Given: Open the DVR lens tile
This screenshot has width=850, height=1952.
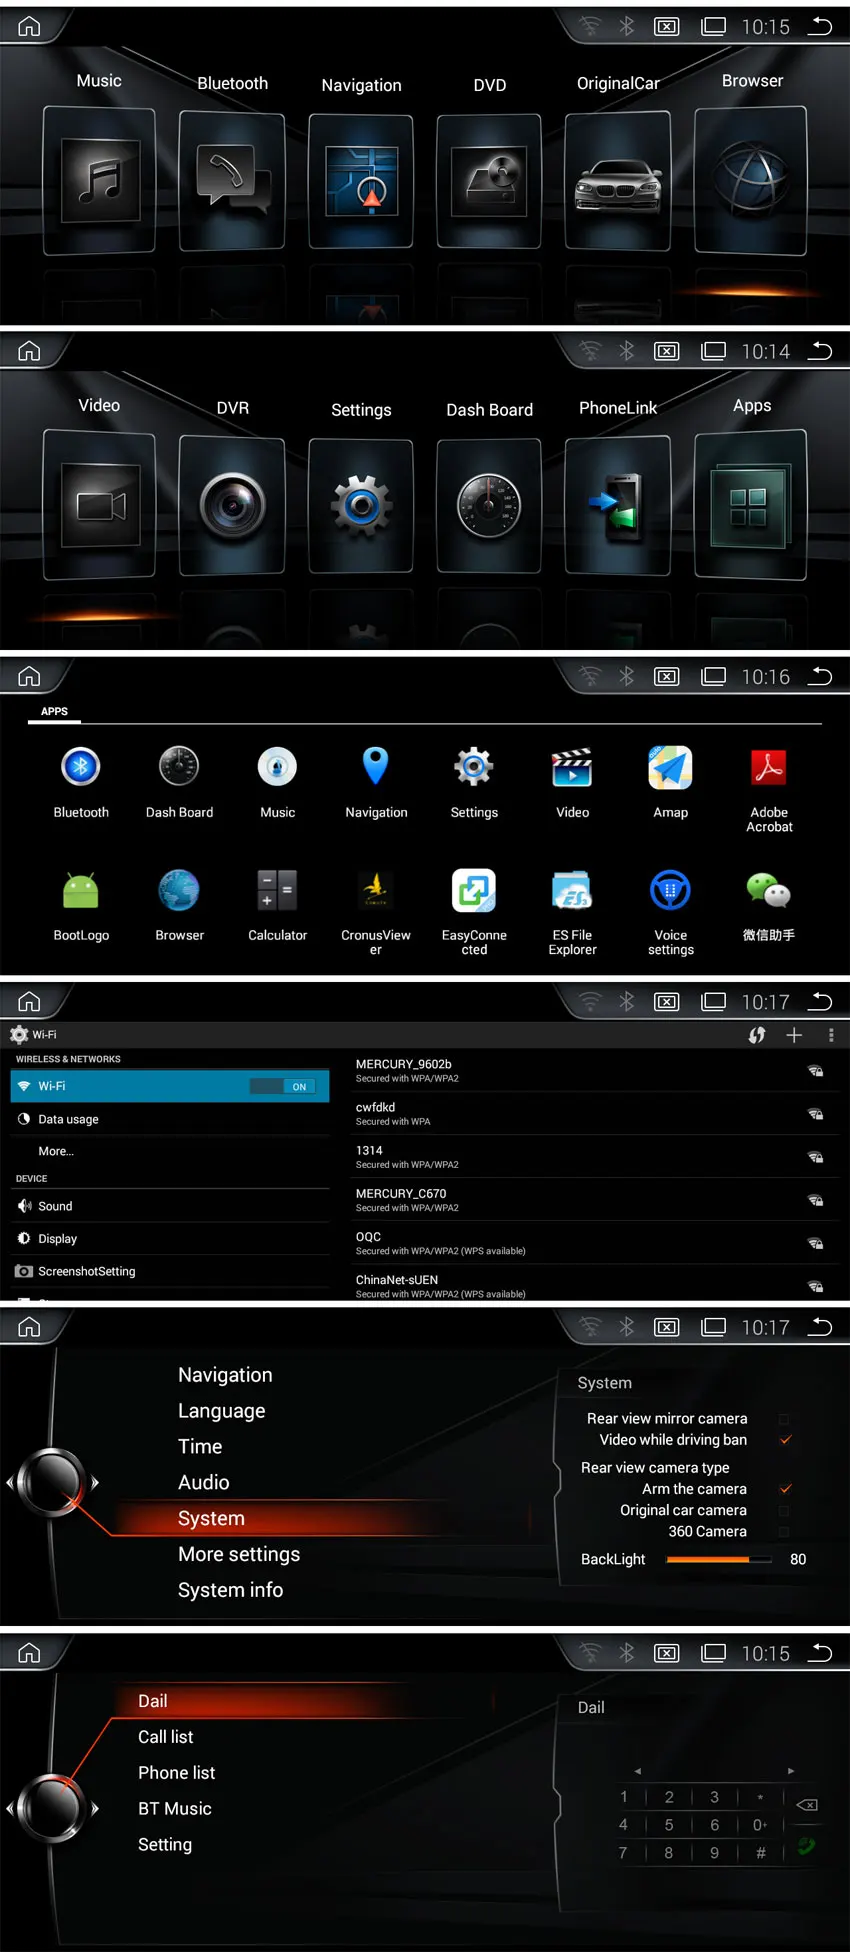Looking at the screenshot, I should tap(232, 506).
